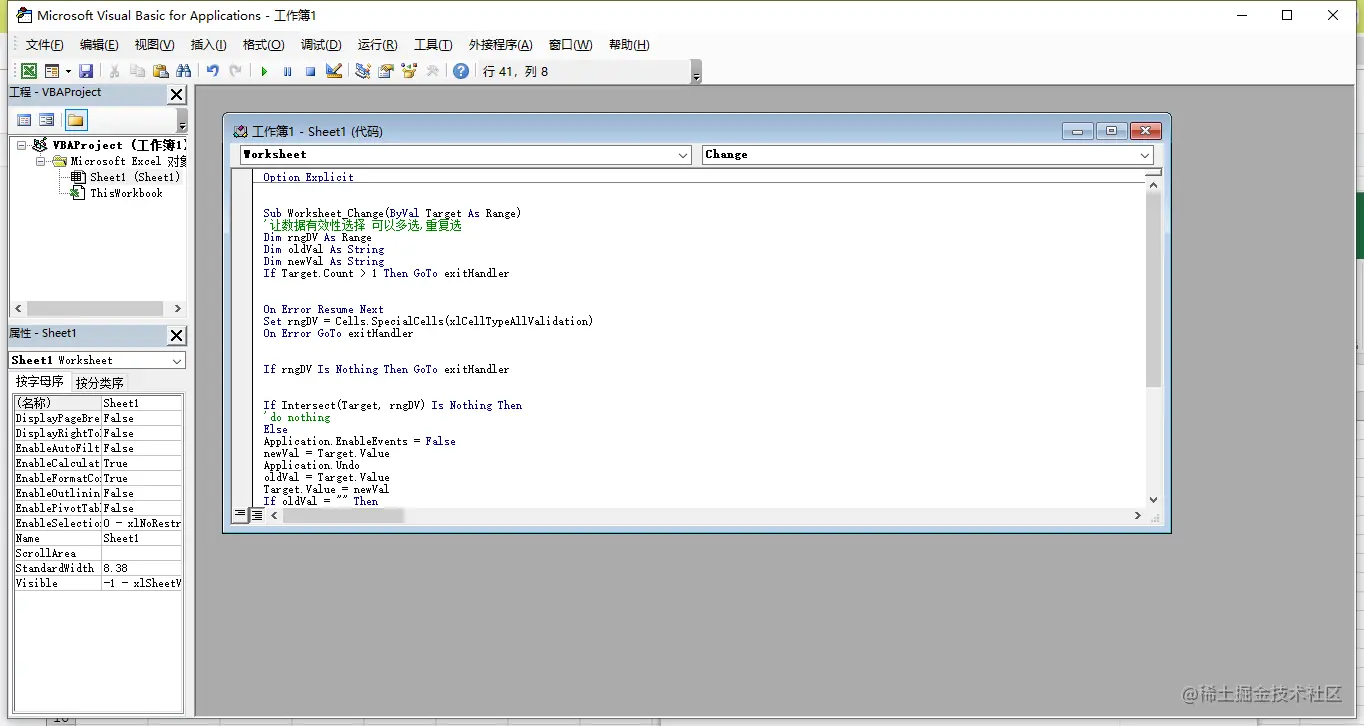Click the Undo arrow icon
Viewport: 1364px width, 726px height.
click(x=212, y=71)
